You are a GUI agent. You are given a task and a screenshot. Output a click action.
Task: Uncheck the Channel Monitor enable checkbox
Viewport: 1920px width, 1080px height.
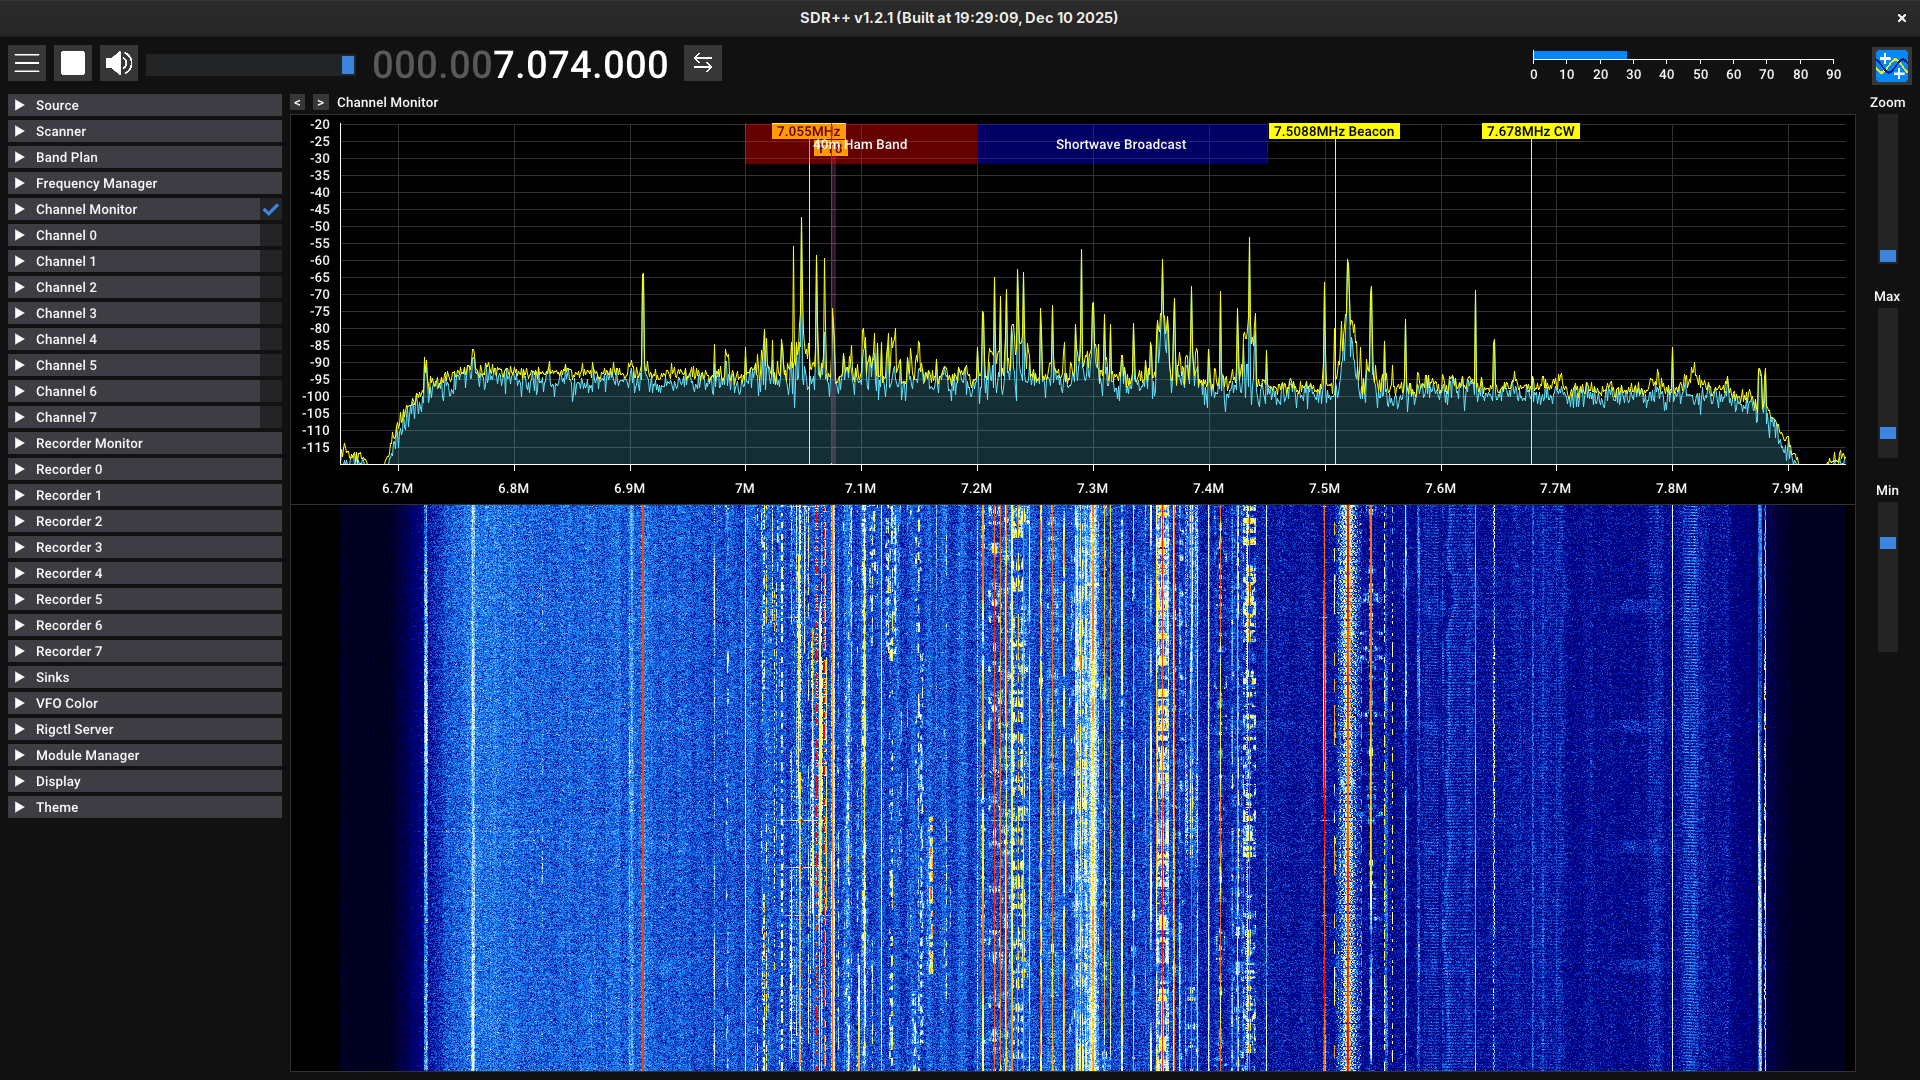271,210
